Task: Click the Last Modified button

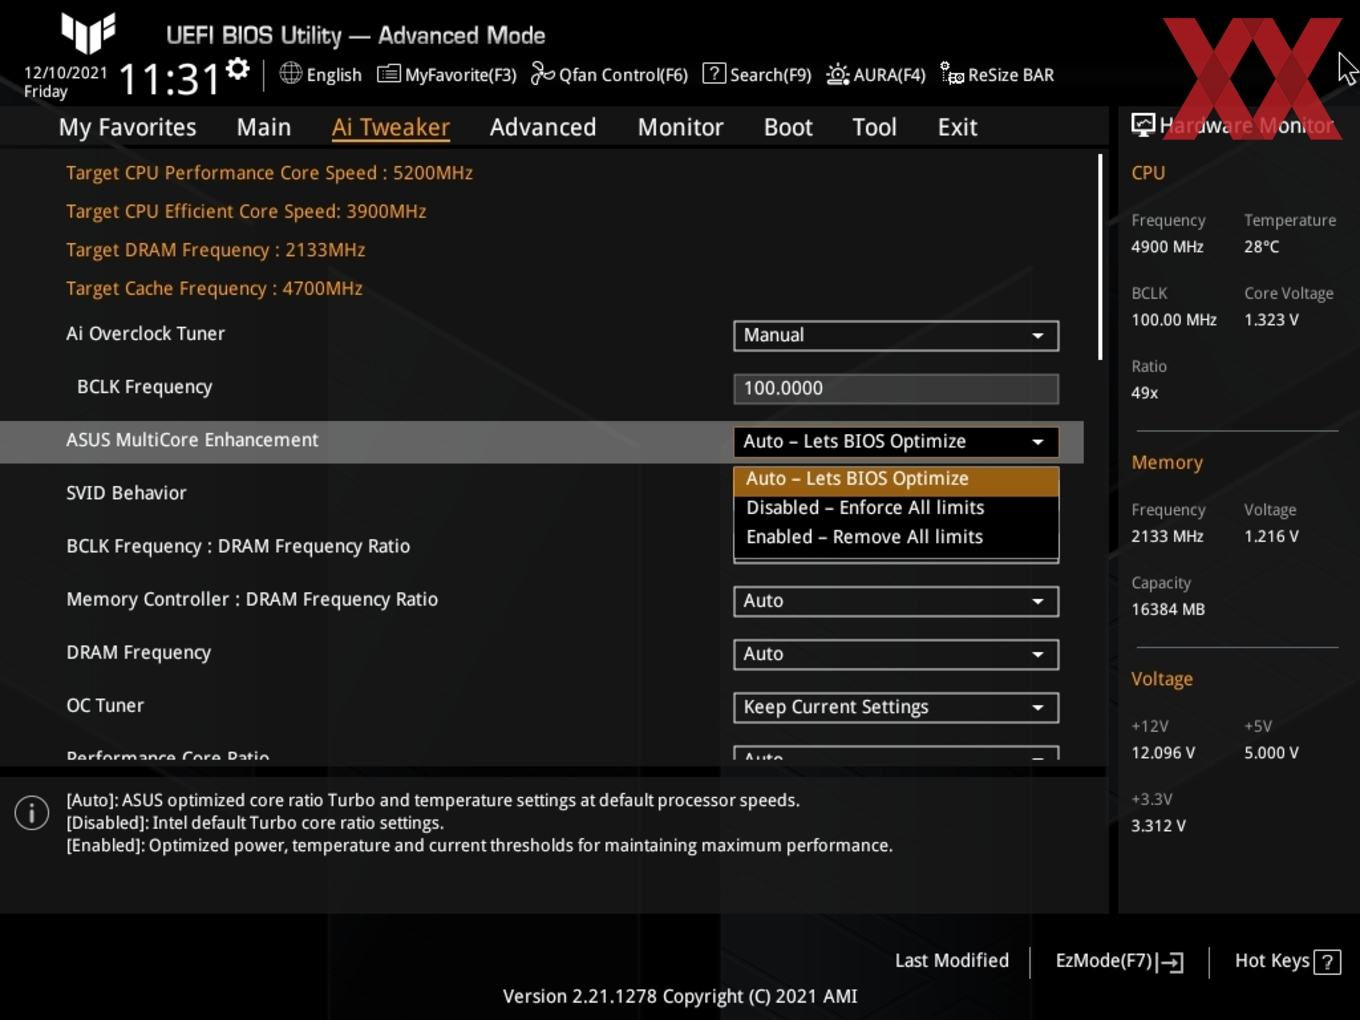Action: coord(952,960)
